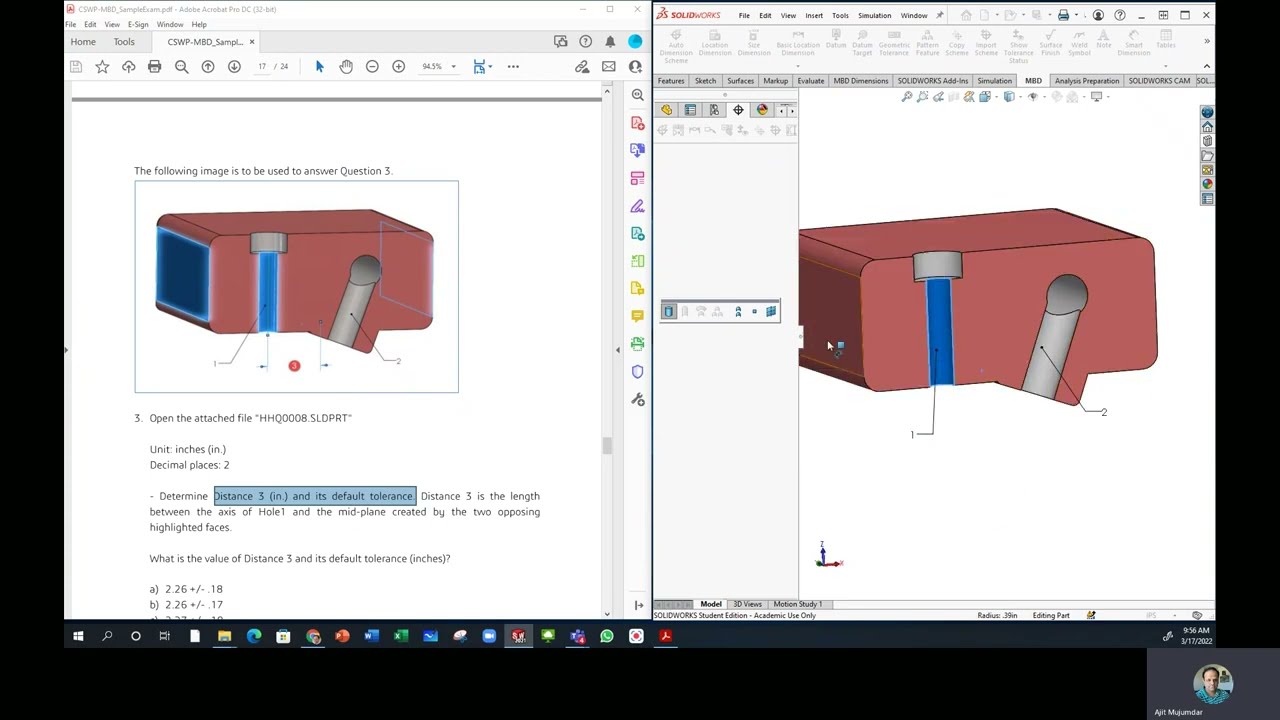Activate the Acrobat hand pan tool
Viewport: 1280px width, 720px height.
click(346, 67)
